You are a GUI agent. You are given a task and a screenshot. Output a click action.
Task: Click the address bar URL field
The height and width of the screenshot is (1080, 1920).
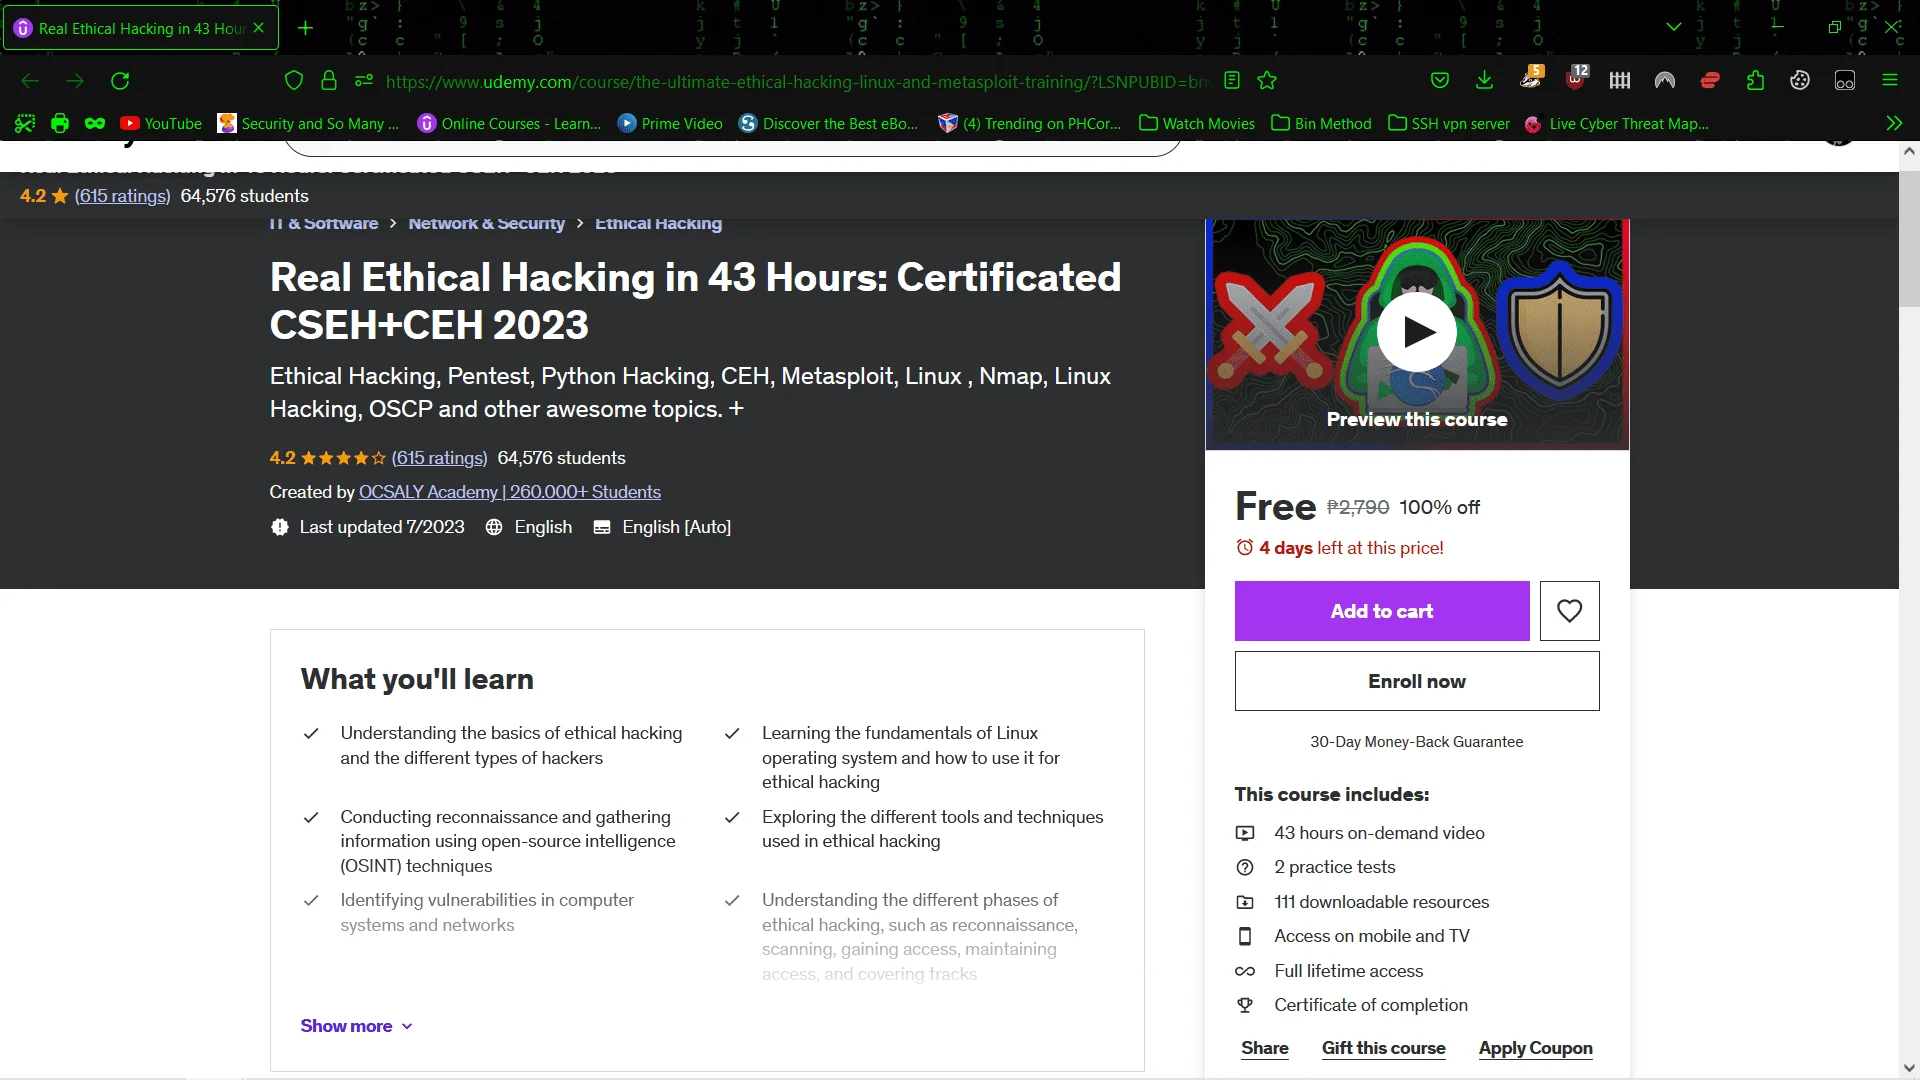tap(797, 81)
